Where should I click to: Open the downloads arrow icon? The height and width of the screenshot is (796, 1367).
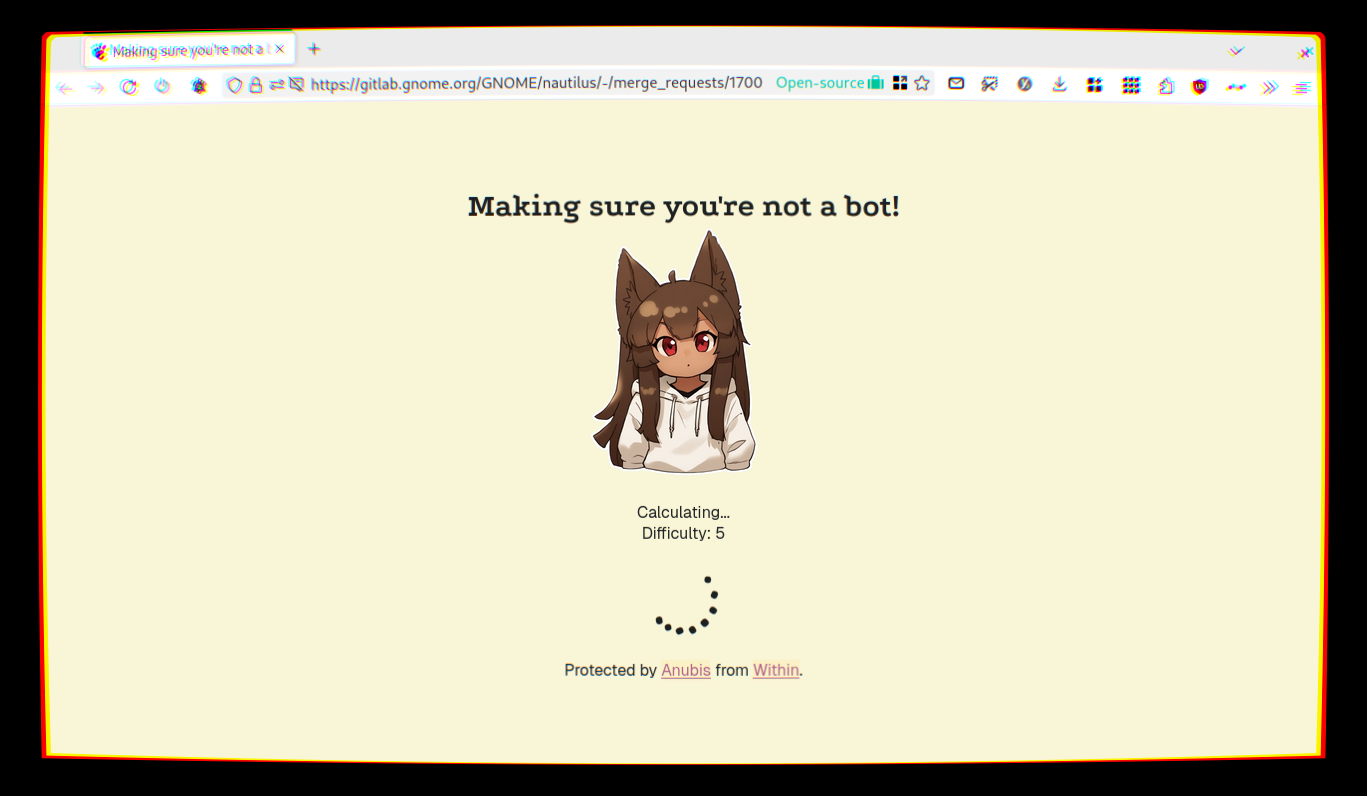1060,85
